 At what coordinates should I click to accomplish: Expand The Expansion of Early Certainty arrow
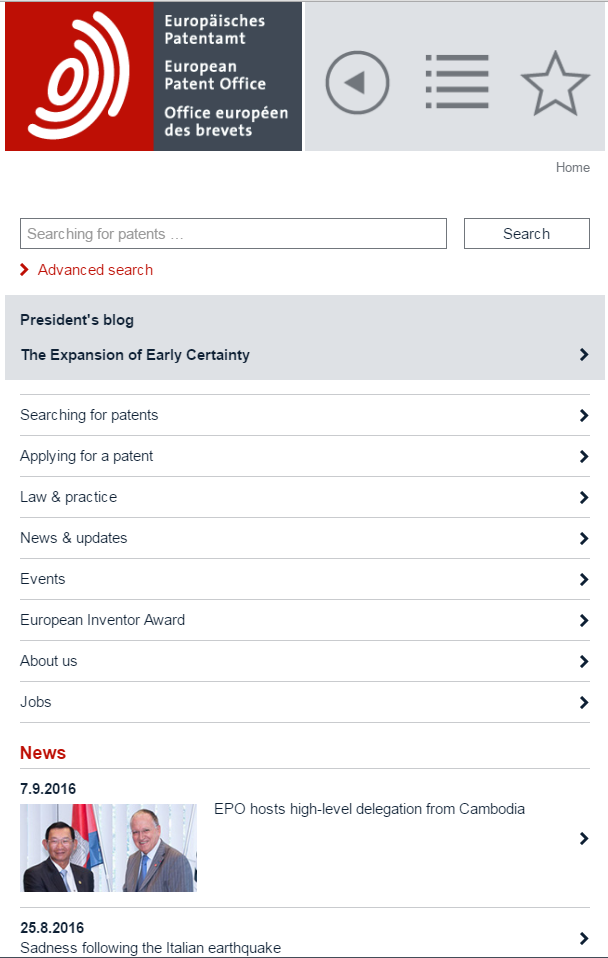(x=584, y=355)
